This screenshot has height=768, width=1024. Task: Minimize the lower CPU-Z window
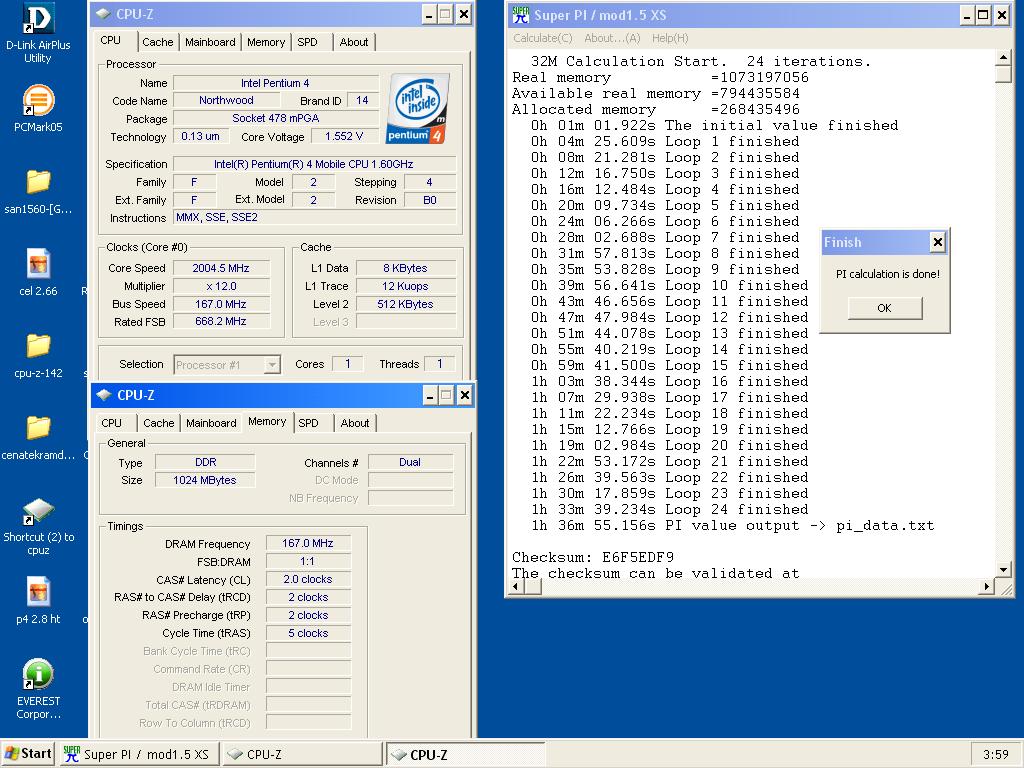[430, 395]
